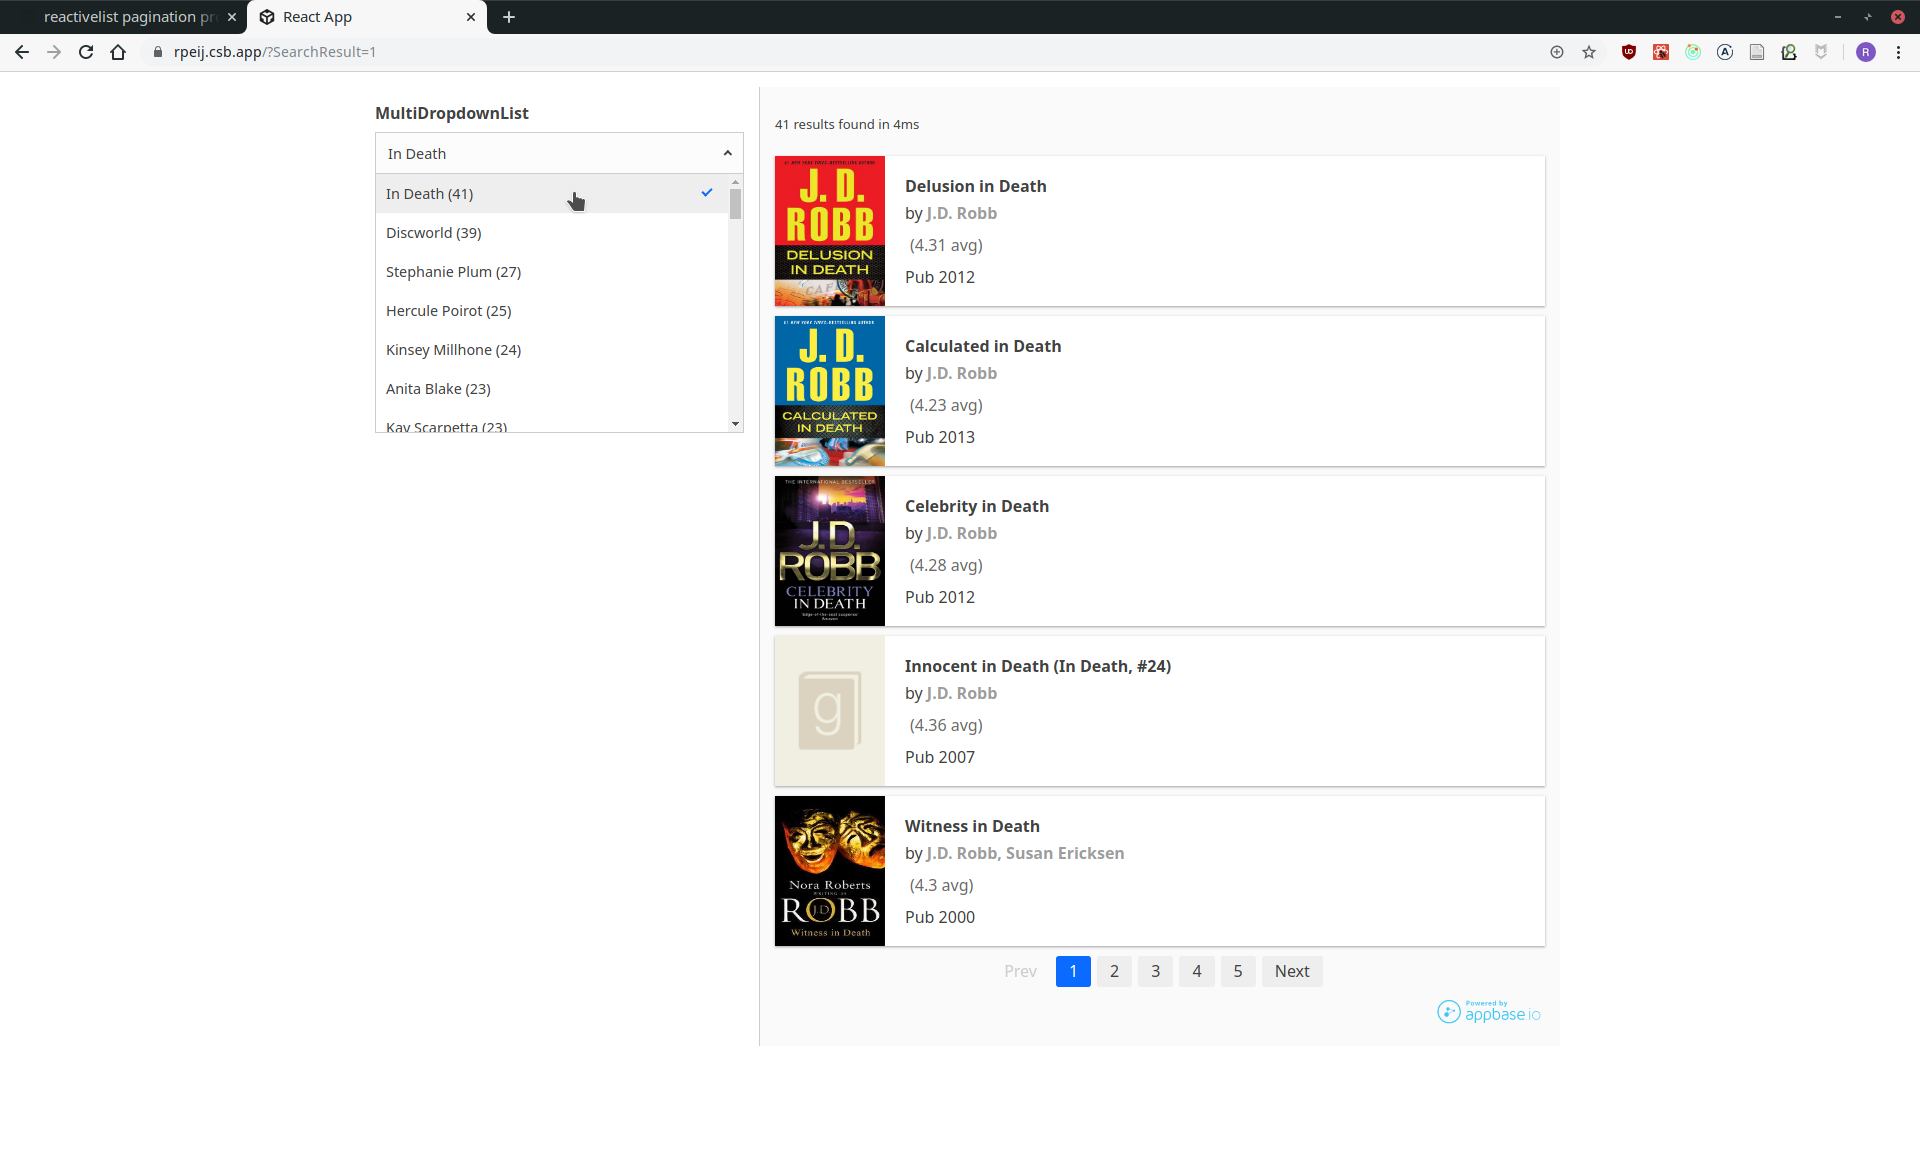Image resolution: width=1920 pixels, height=1172 pixels.
Task: Deselect the In Death (41) option
Action: click(551, 194)
